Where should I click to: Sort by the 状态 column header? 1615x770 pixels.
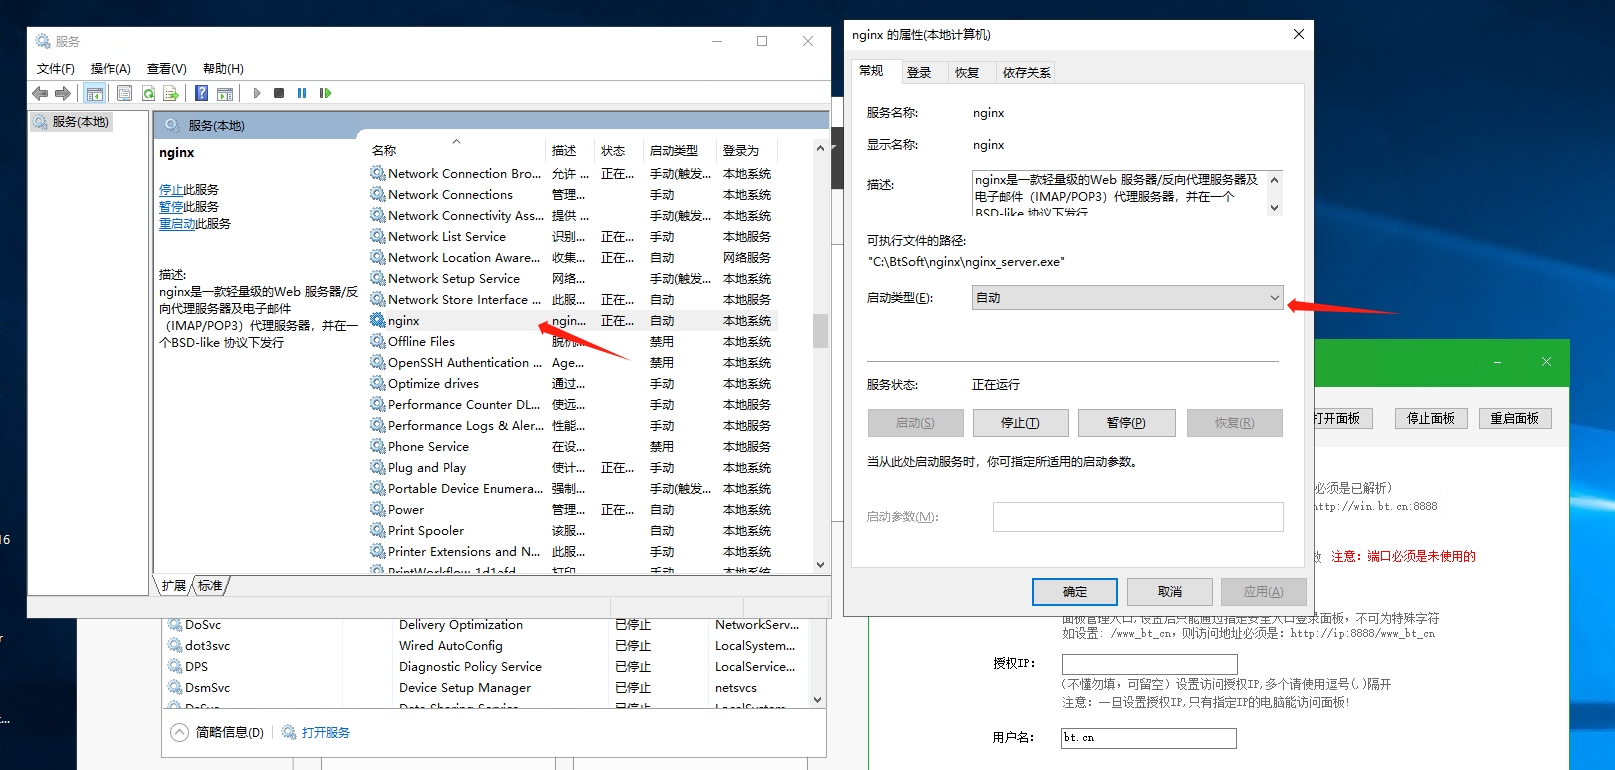pos(619,151)
